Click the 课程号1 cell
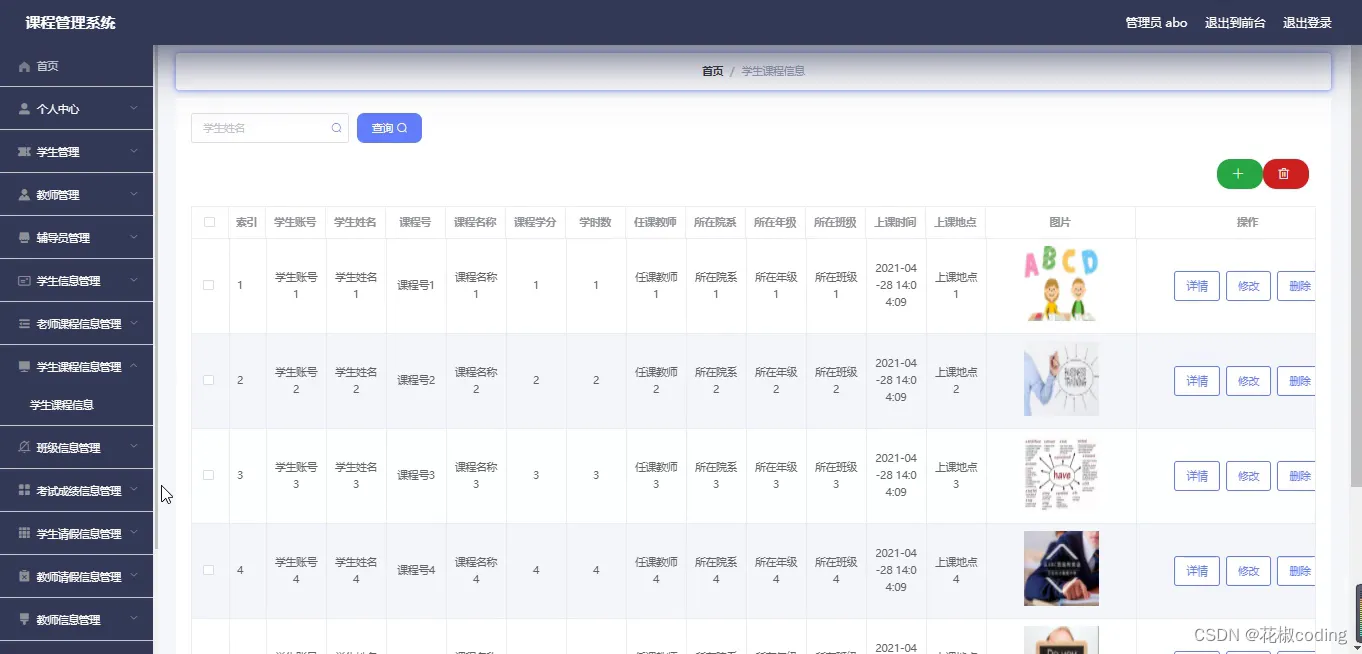This screenshot has width=1362, height=654. (x=416, y=285)
